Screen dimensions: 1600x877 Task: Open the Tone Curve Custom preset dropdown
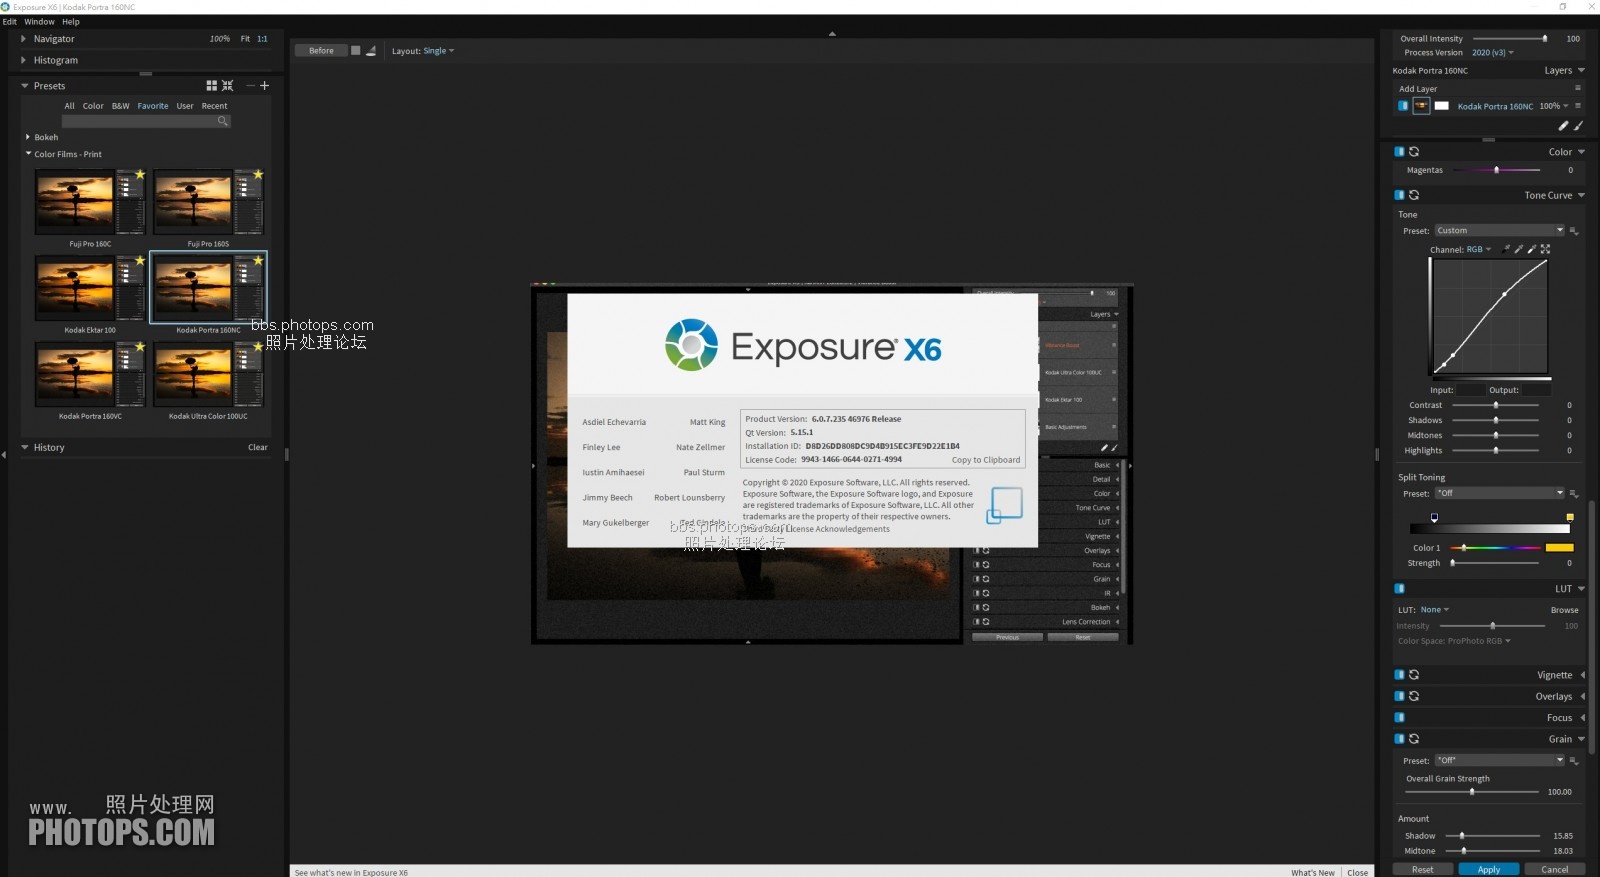(x=1499, y=231)
